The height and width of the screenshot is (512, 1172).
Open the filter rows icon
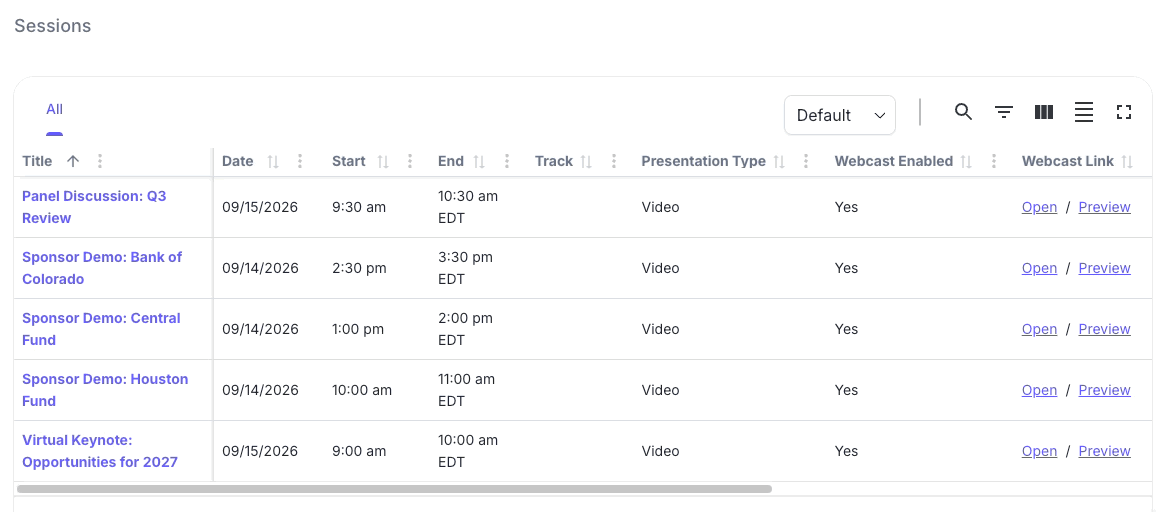coord(1004,112)
